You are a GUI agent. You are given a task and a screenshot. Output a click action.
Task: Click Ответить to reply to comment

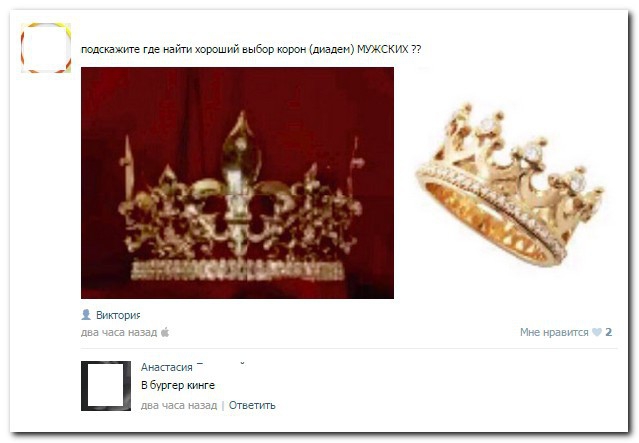pos(252,405)
